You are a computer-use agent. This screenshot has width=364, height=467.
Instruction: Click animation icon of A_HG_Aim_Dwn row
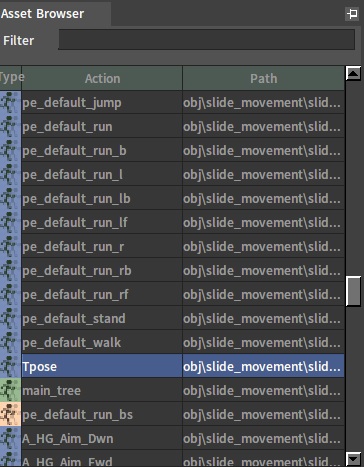coord(10,438)
